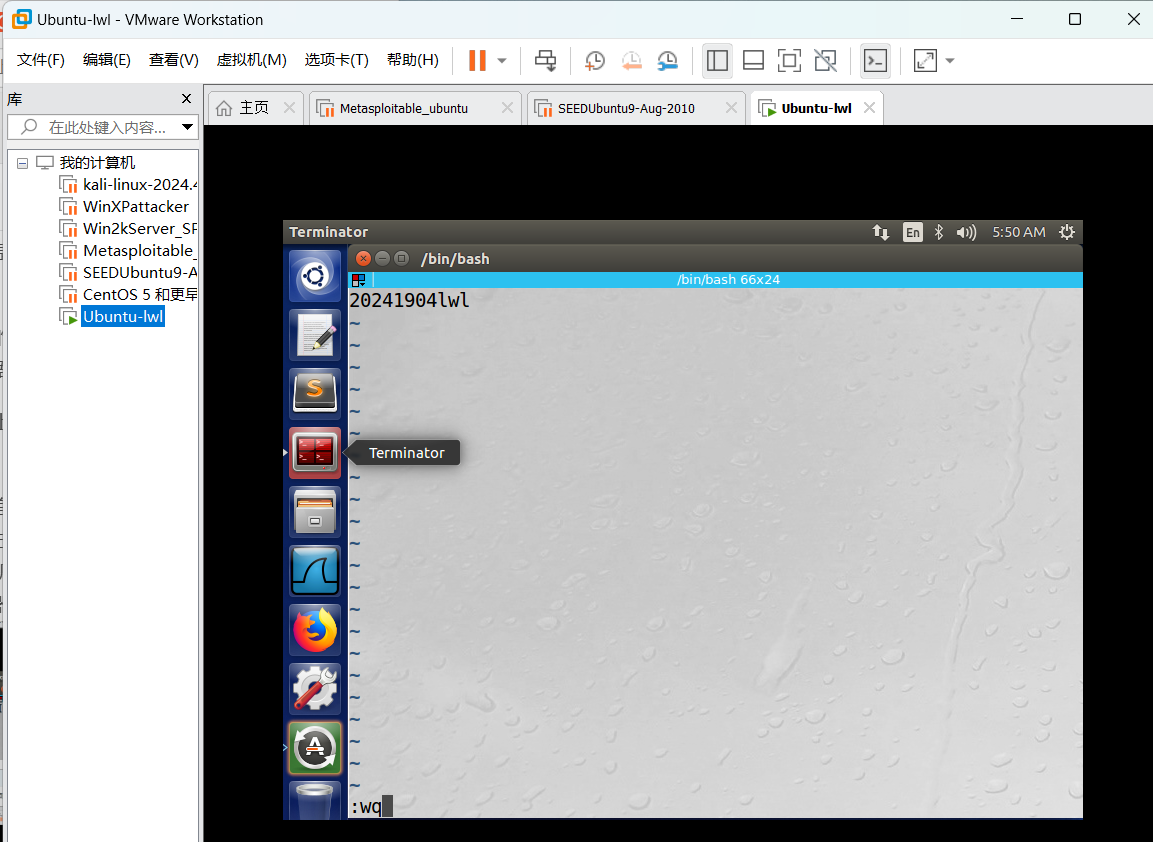Open the sound volume indicator
The width and height of the screenshot is (1153, 842).
click(966, 232)
